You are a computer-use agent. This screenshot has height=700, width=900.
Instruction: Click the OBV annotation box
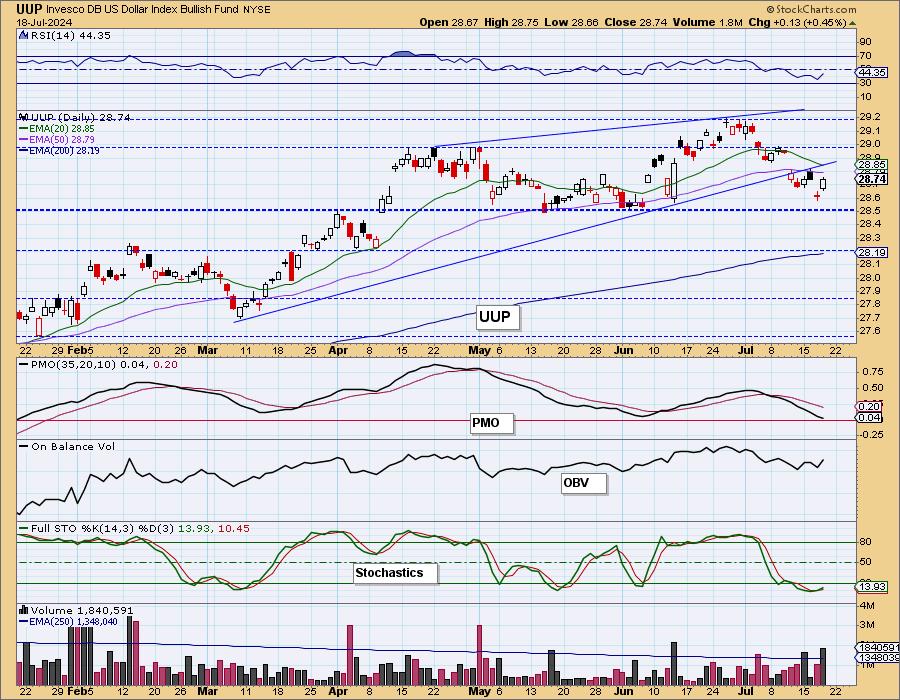tap(583, 483)
